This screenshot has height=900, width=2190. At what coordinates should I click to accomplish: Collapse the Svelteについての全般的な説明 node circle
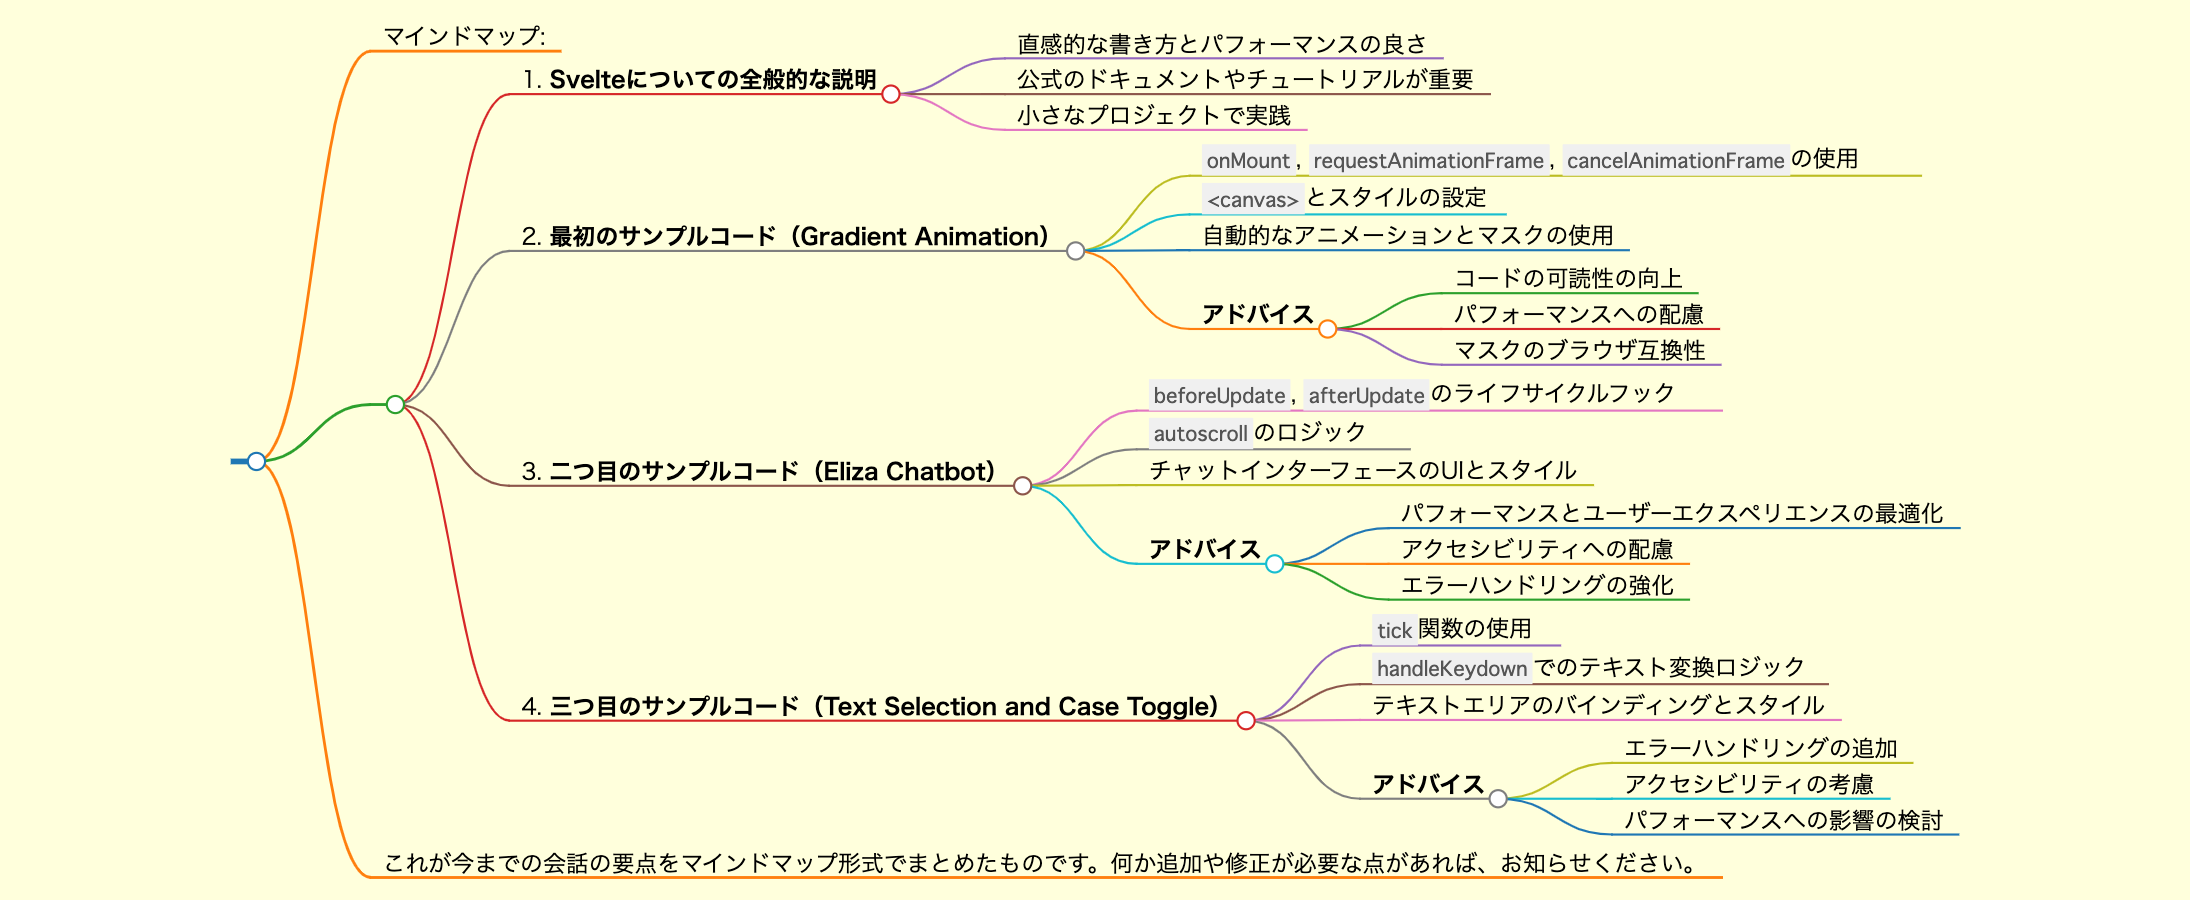click(891, 94)
